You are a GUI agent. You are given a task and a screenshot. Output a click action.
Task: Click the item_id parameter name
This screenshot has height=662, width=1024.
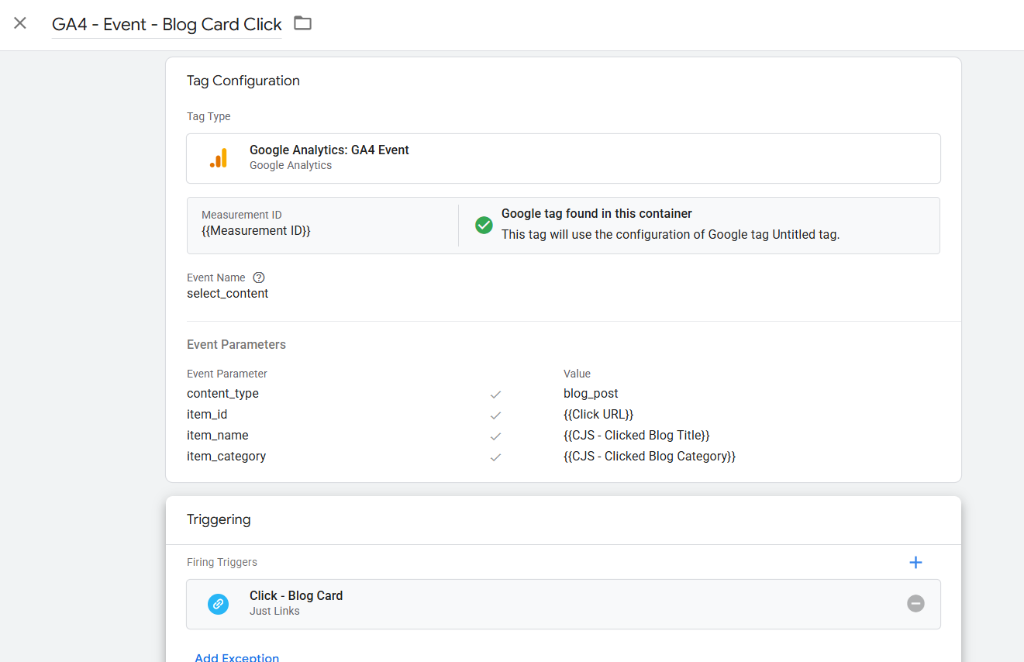(207, 415)
